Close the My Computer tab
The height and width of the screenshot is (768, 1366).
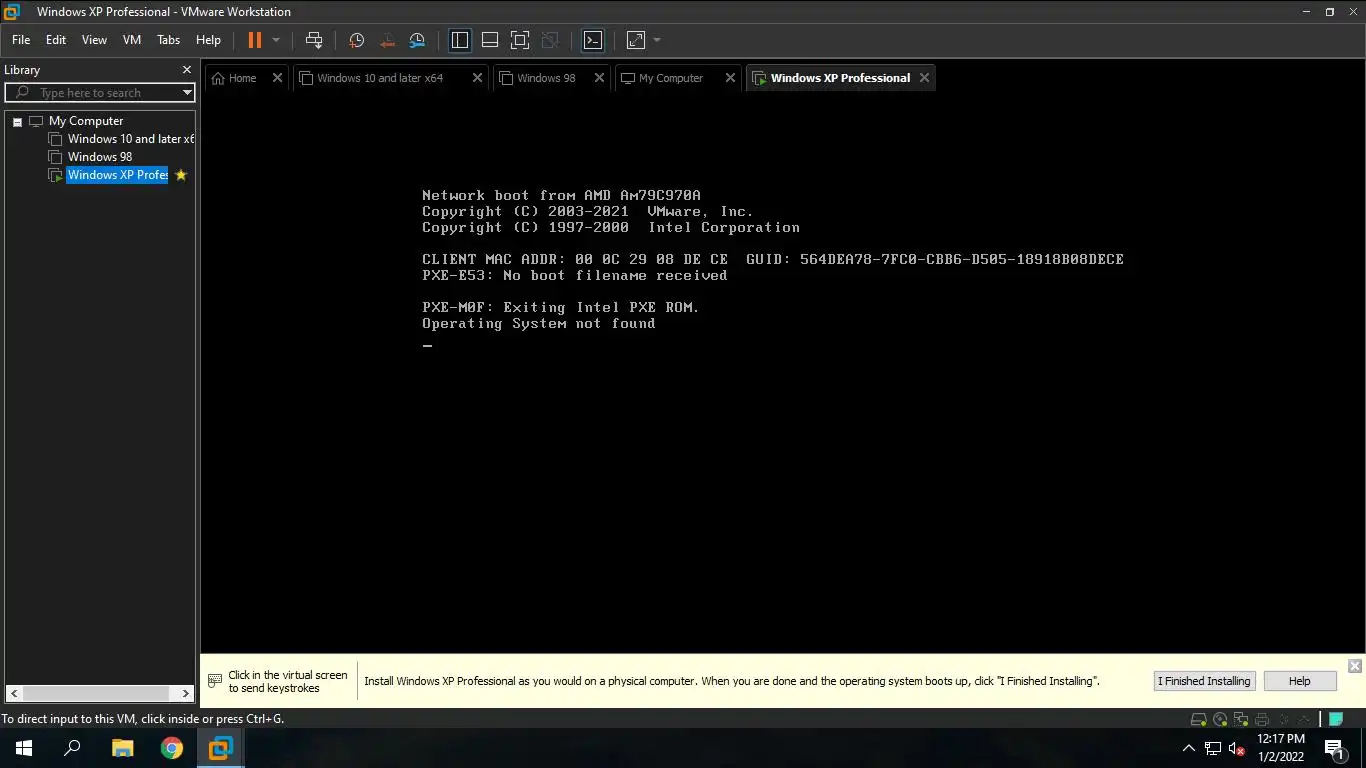730,77
